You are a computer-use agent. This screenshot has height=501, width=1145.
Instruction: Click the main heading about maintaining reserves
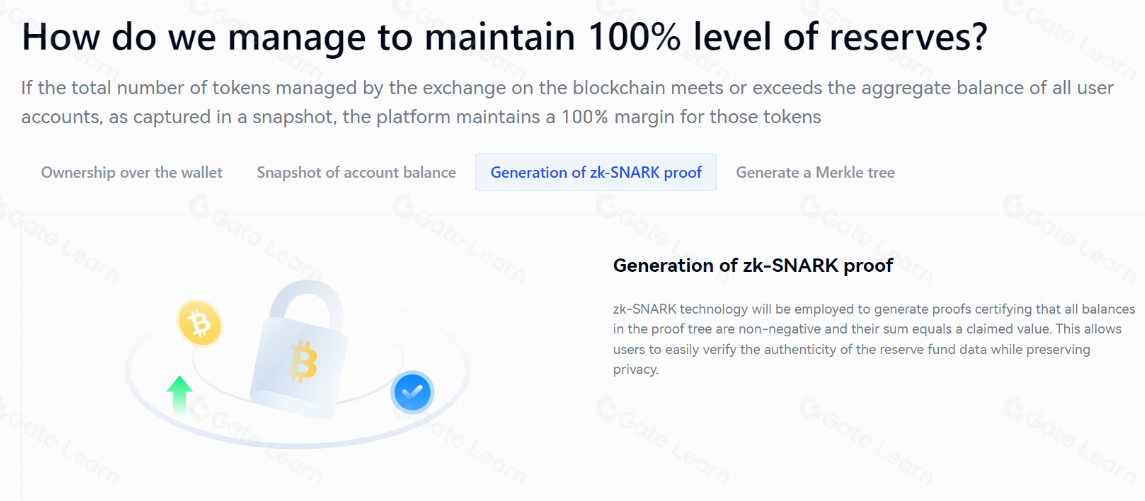[x=504, y=37]
